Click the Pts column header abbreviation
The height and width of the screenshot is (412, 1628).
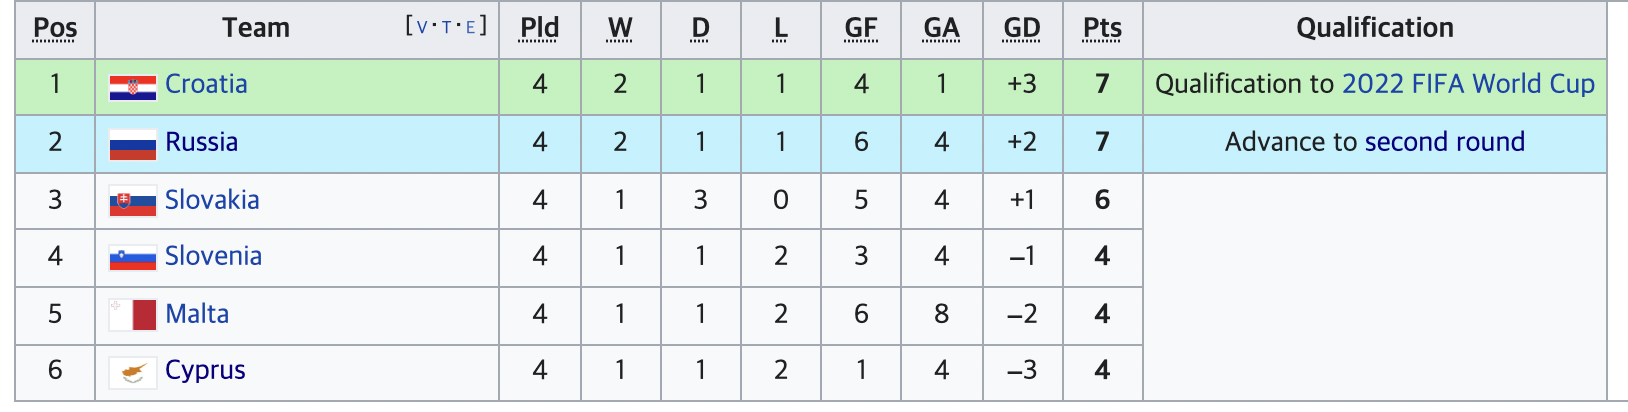coord(1102,28)
